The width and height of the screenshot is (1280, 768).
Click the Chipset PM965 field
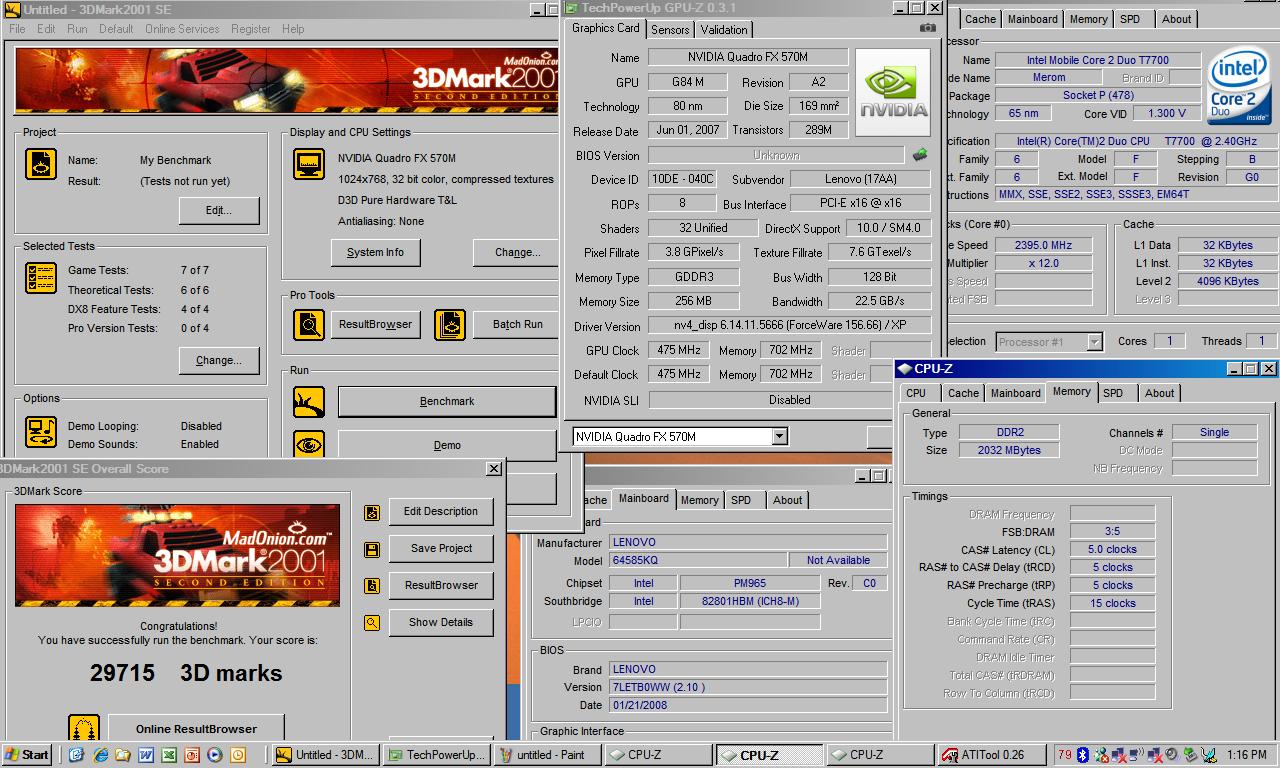coord(749,583)
